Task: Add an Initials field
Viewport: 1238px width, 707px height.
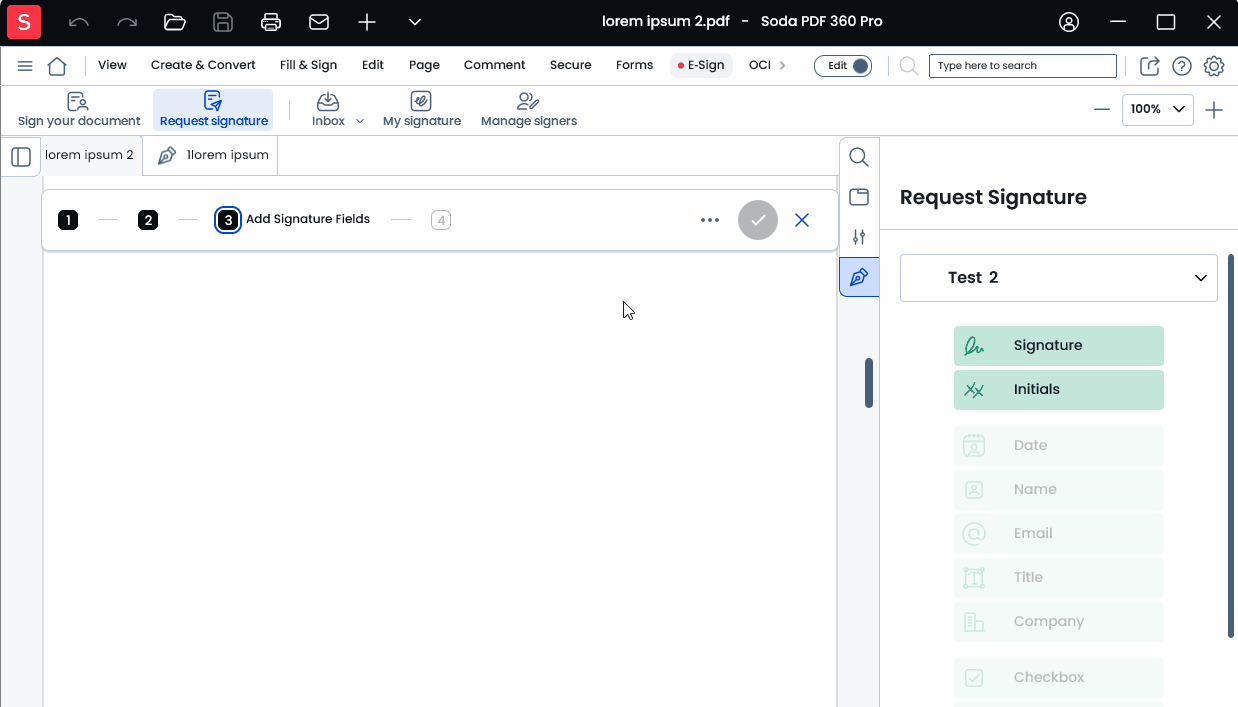Action: (1059, 390)
